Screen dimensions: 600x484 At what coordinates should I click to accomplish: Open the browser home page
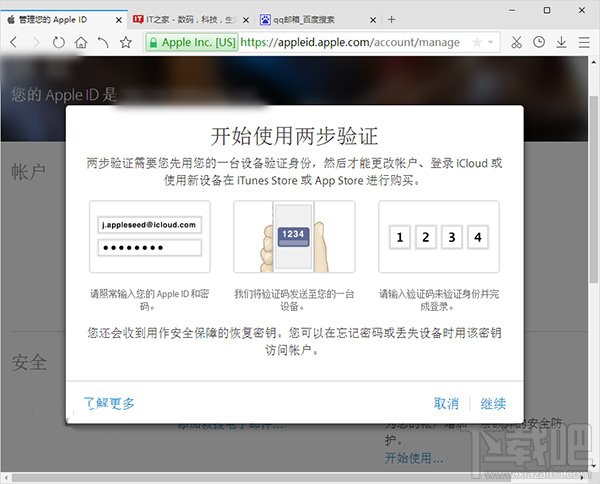tap(81, 42)
